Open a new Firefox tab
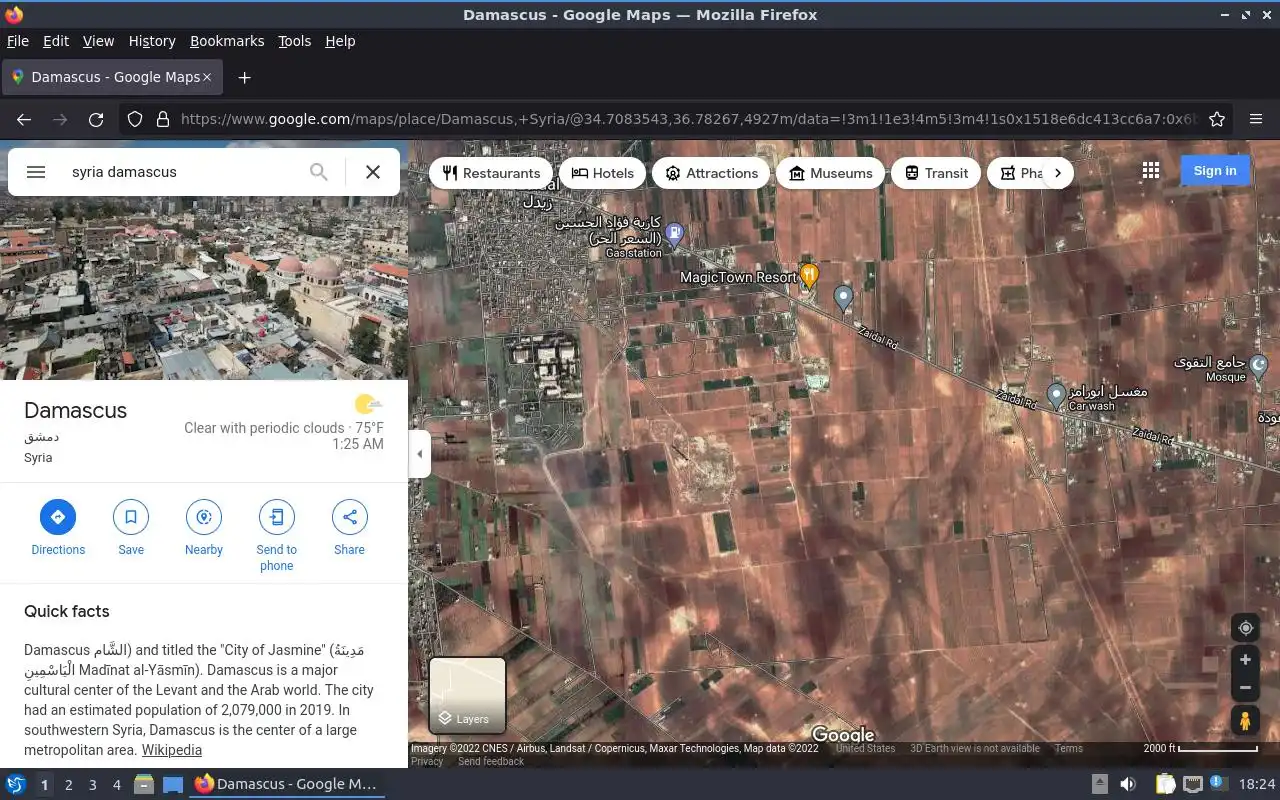This screenshot has height=800, width=1280. pyautogui.click(x=244, y=77)
